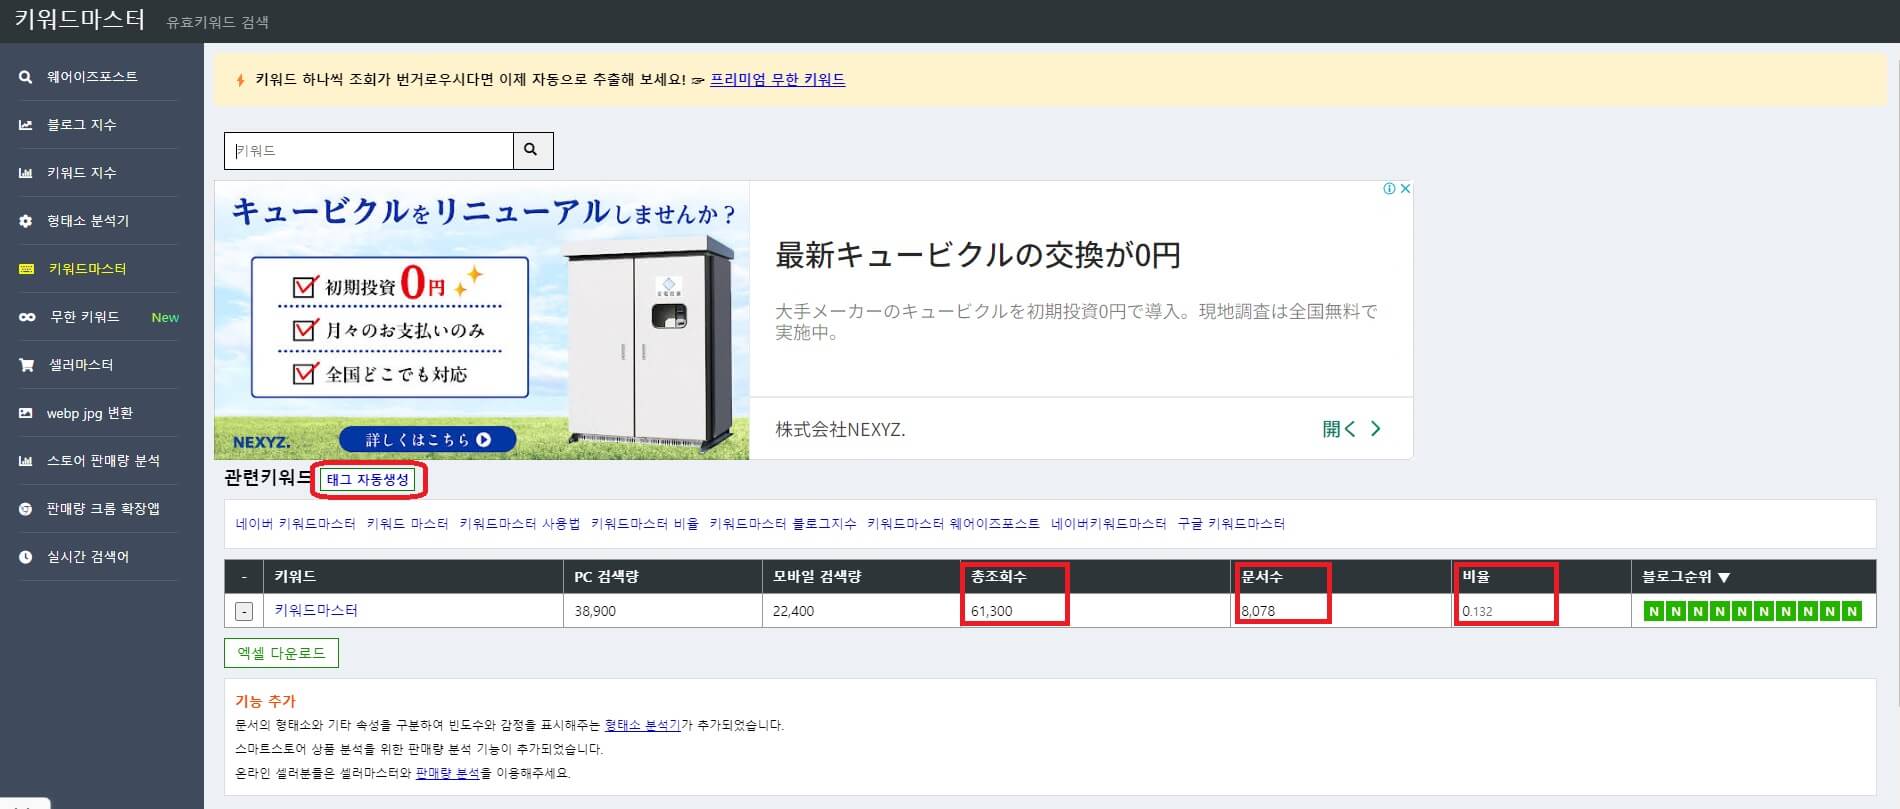Open the 판매량 분석 link in notice
The height and width of the screenshot is (809, 1900).
click(x=448, y=773)
